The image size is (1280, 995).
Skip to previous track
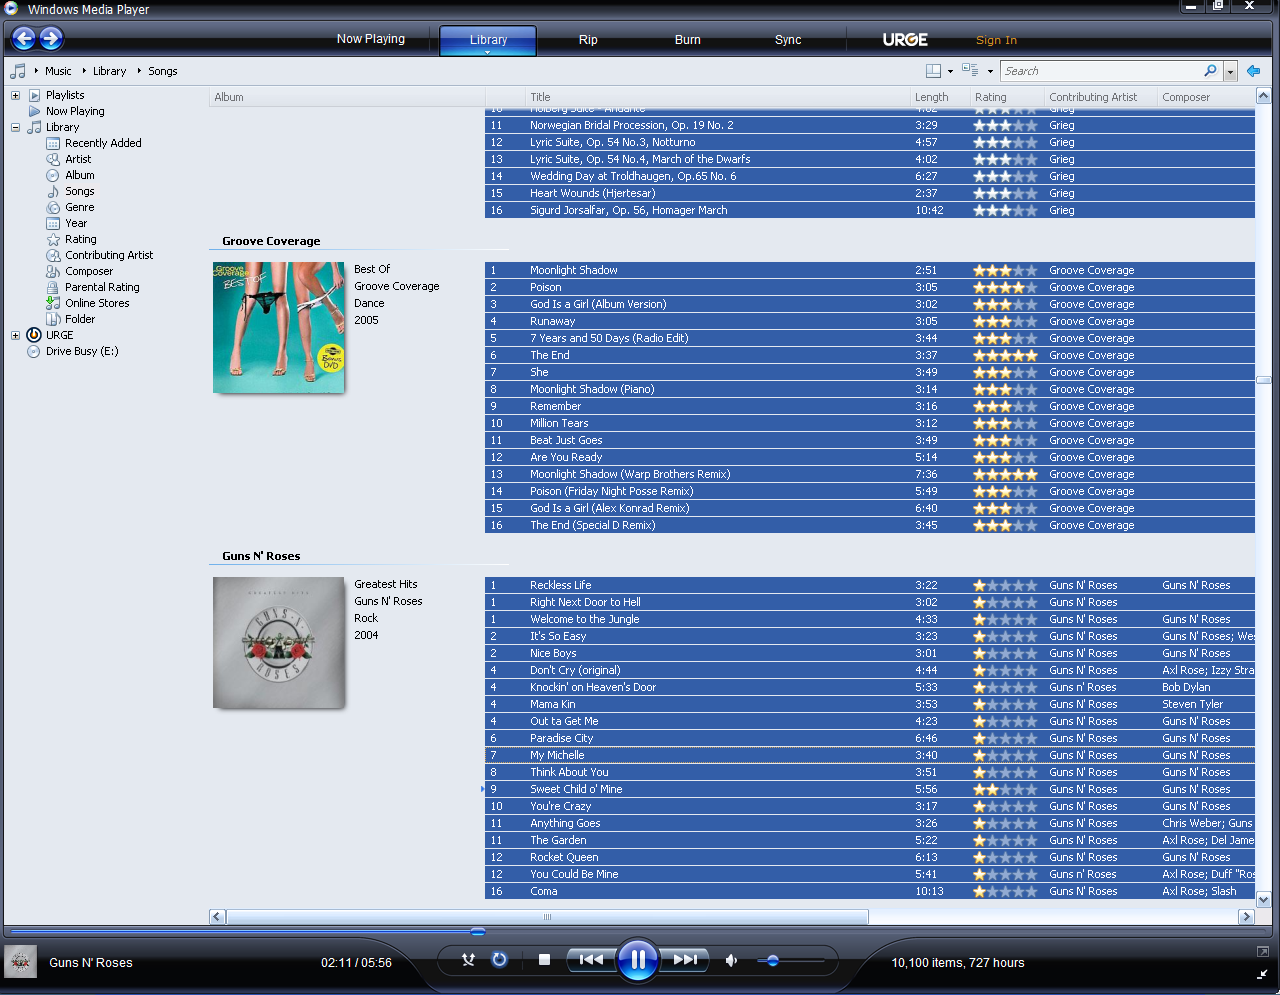click(591, 960)
